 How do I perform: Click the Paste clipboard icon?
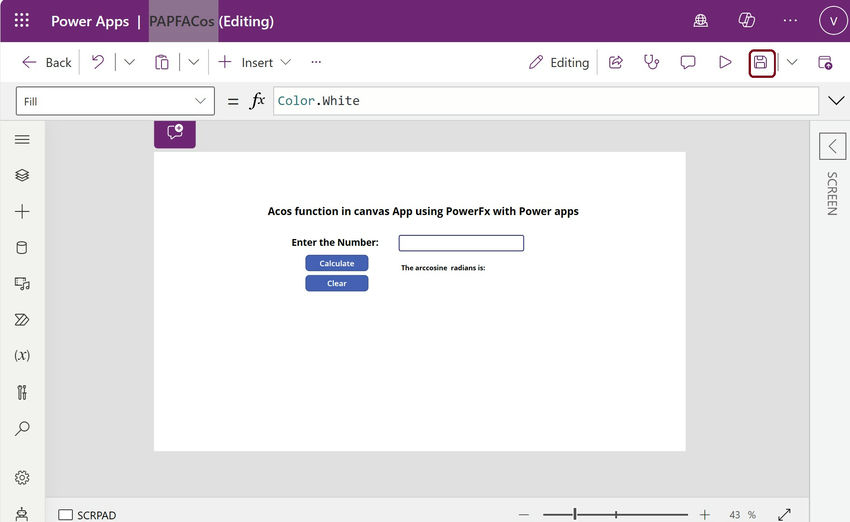[x=162, y=62]
